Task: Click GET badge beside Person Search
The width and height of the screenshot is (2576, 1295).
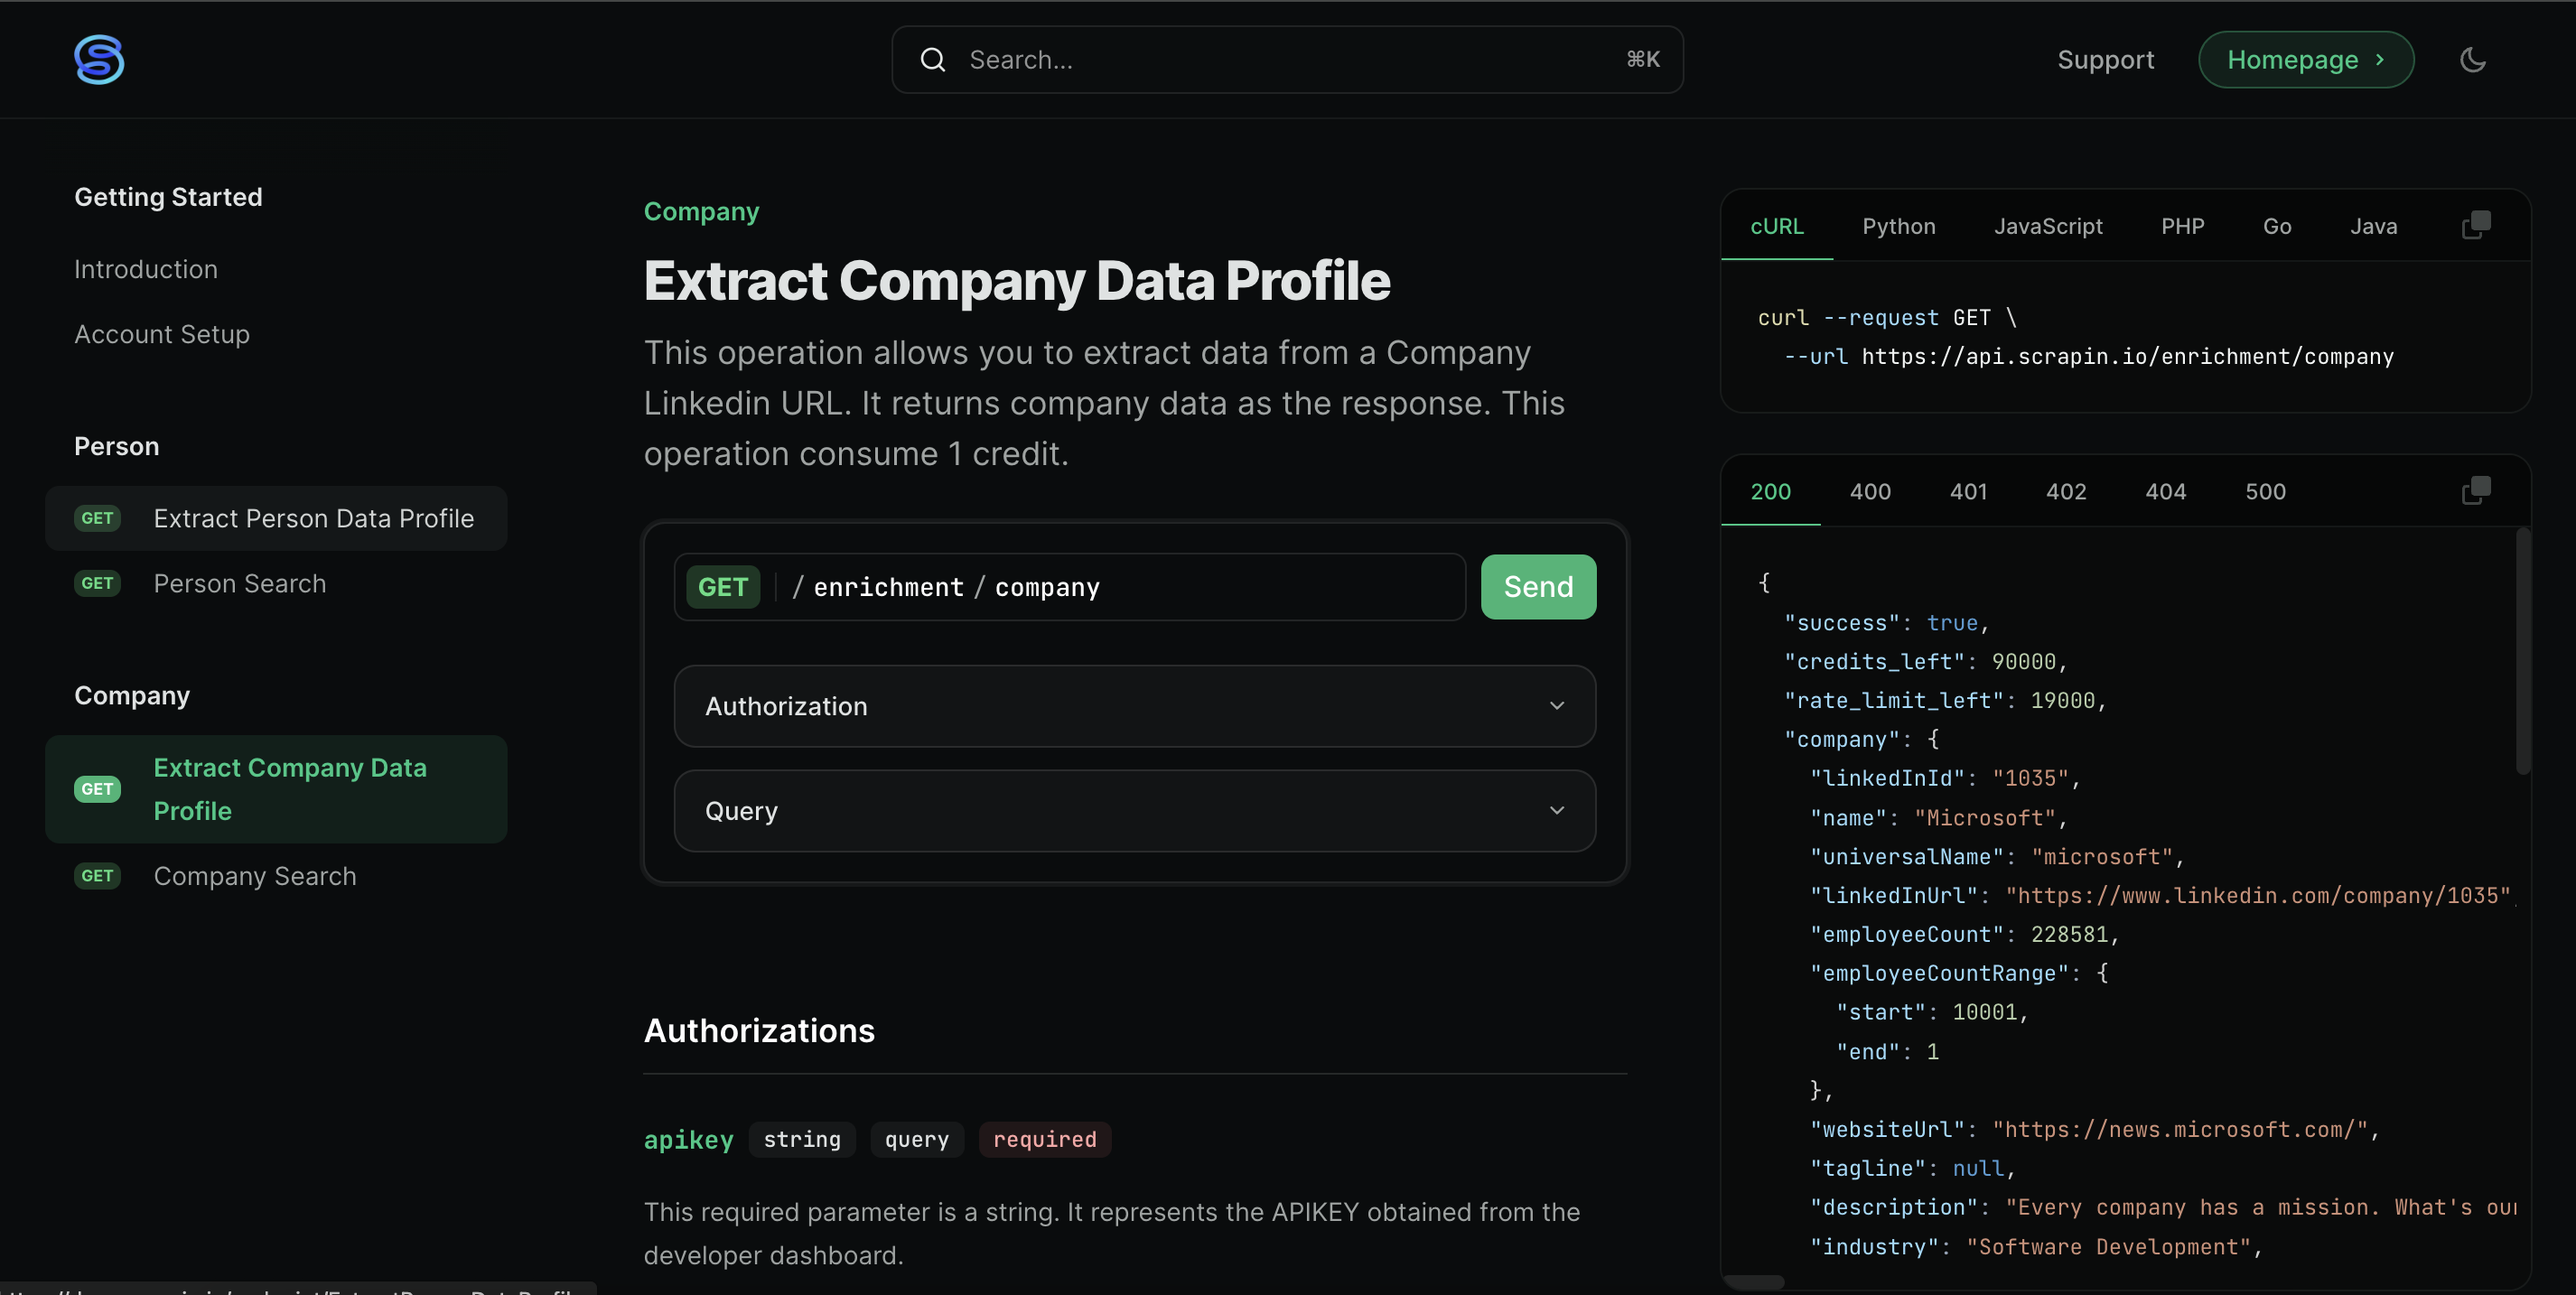Action: pos(97,583)
